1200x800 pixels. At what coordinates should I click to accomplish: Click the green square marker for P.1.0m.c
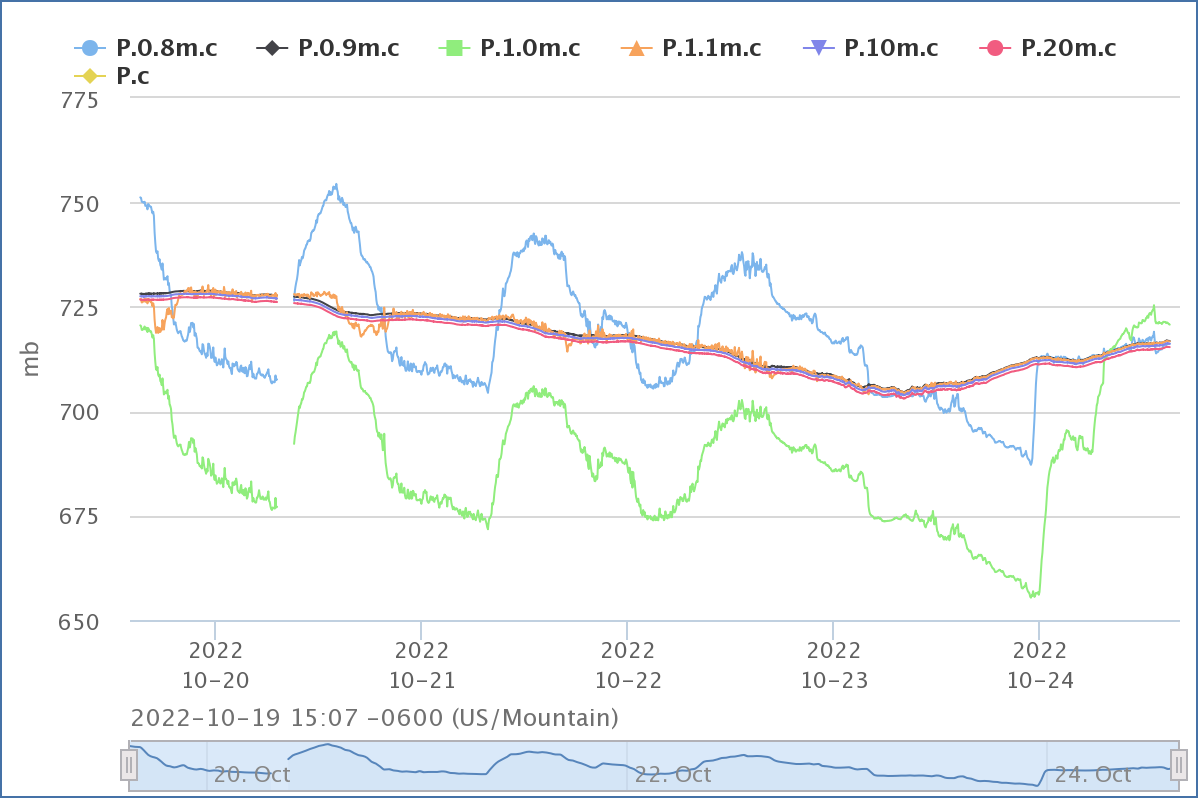pos(454,48)
